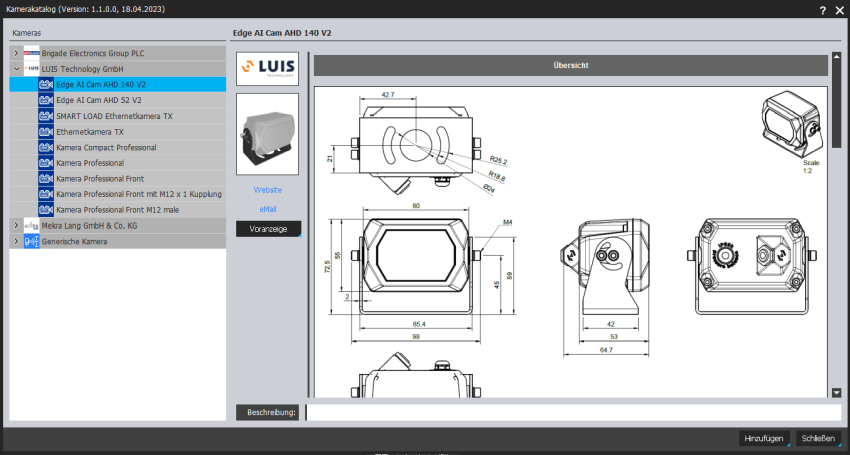Click camera icon of Kamera Compact Professional

click(46, 147)
